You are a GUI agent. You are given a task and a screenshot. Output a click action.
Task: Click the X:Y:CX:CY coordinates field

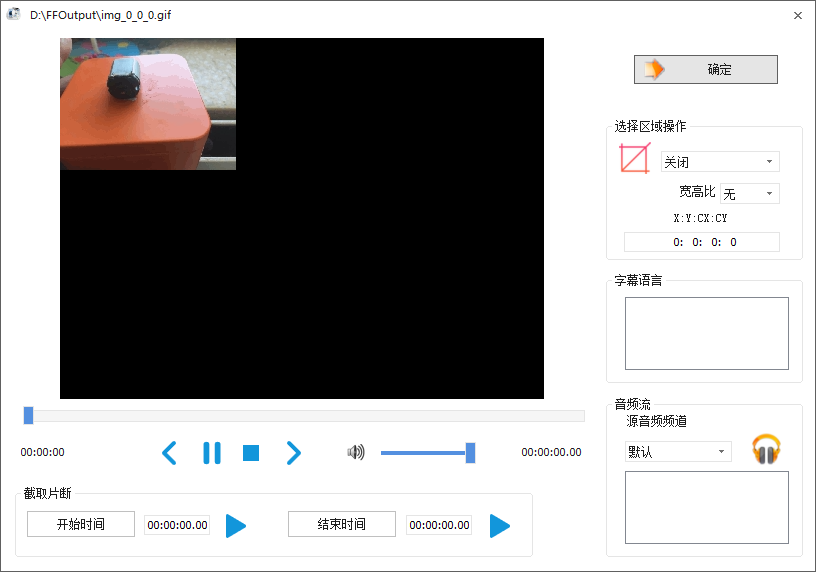pyautogui.click(x=702, y=242)
